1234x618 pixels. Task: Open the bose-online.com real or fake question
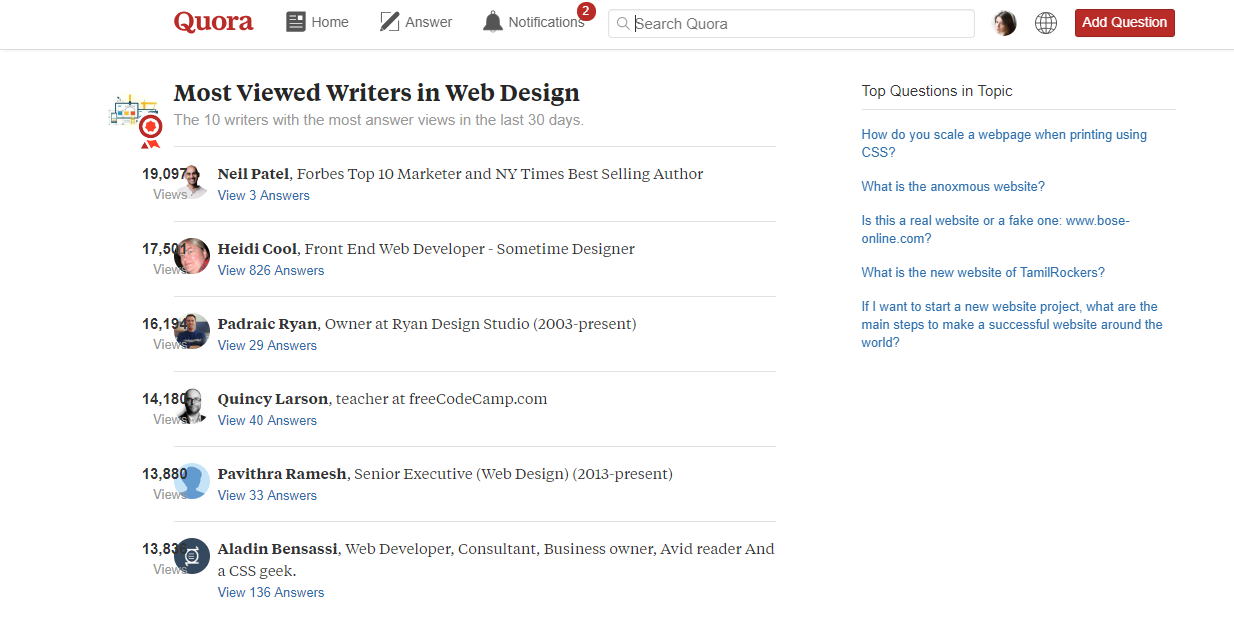point(996,230)
